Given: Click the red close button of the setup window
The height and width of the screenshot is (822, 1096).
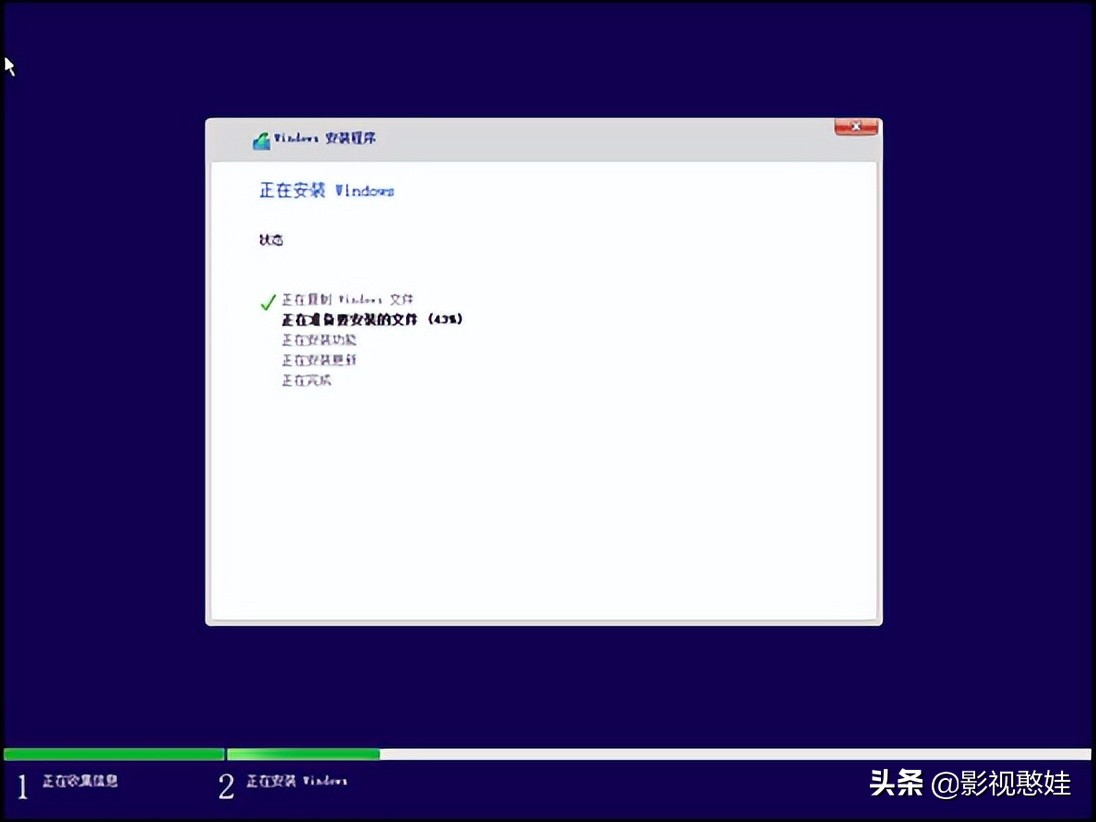Looking at the screenshot, I should (856, 126).
